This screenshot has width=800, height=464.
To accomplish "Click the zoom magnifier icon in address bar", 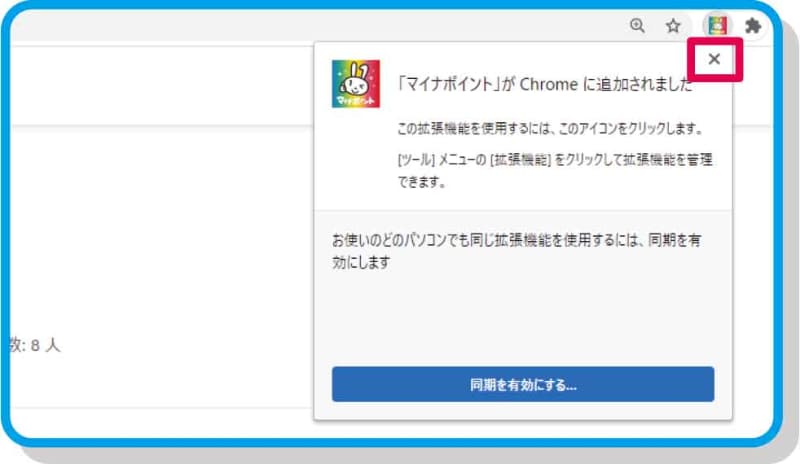I will pyautogui.click(x=637, y=26).
